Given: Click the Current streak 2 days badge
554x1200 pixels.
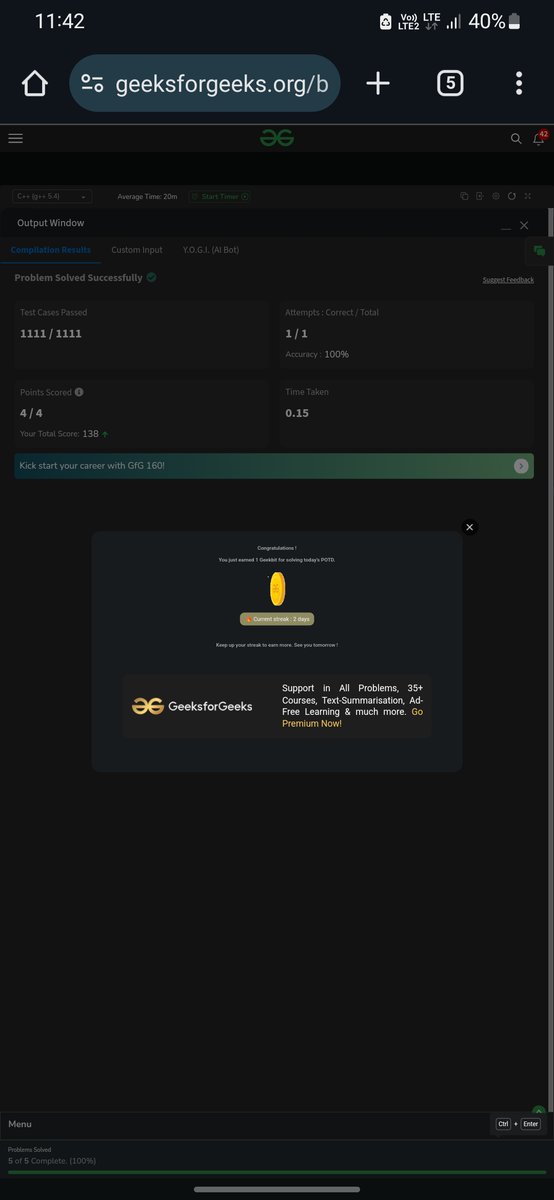Looking at the screenshot, I should (x=277, y=619).
